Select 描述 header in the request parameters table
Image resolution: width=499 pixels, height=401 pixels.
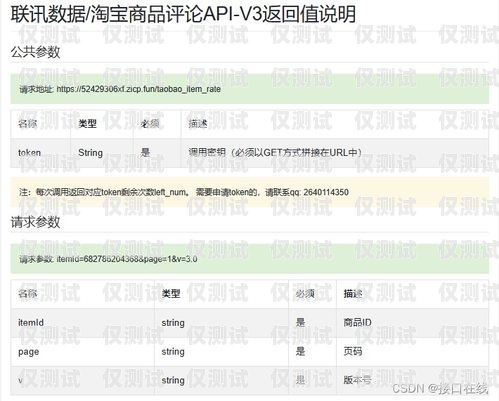(x=353, y=294)
